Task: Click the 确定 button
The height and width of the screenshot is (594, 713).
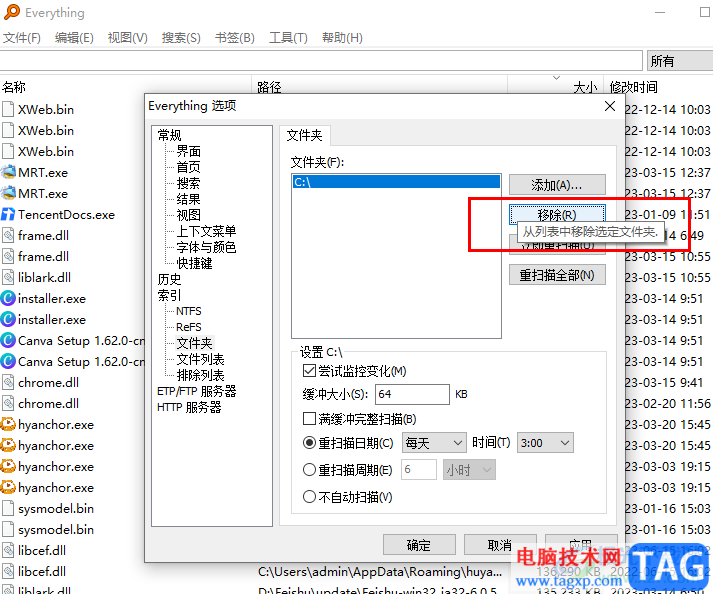Action: point(419,544)
